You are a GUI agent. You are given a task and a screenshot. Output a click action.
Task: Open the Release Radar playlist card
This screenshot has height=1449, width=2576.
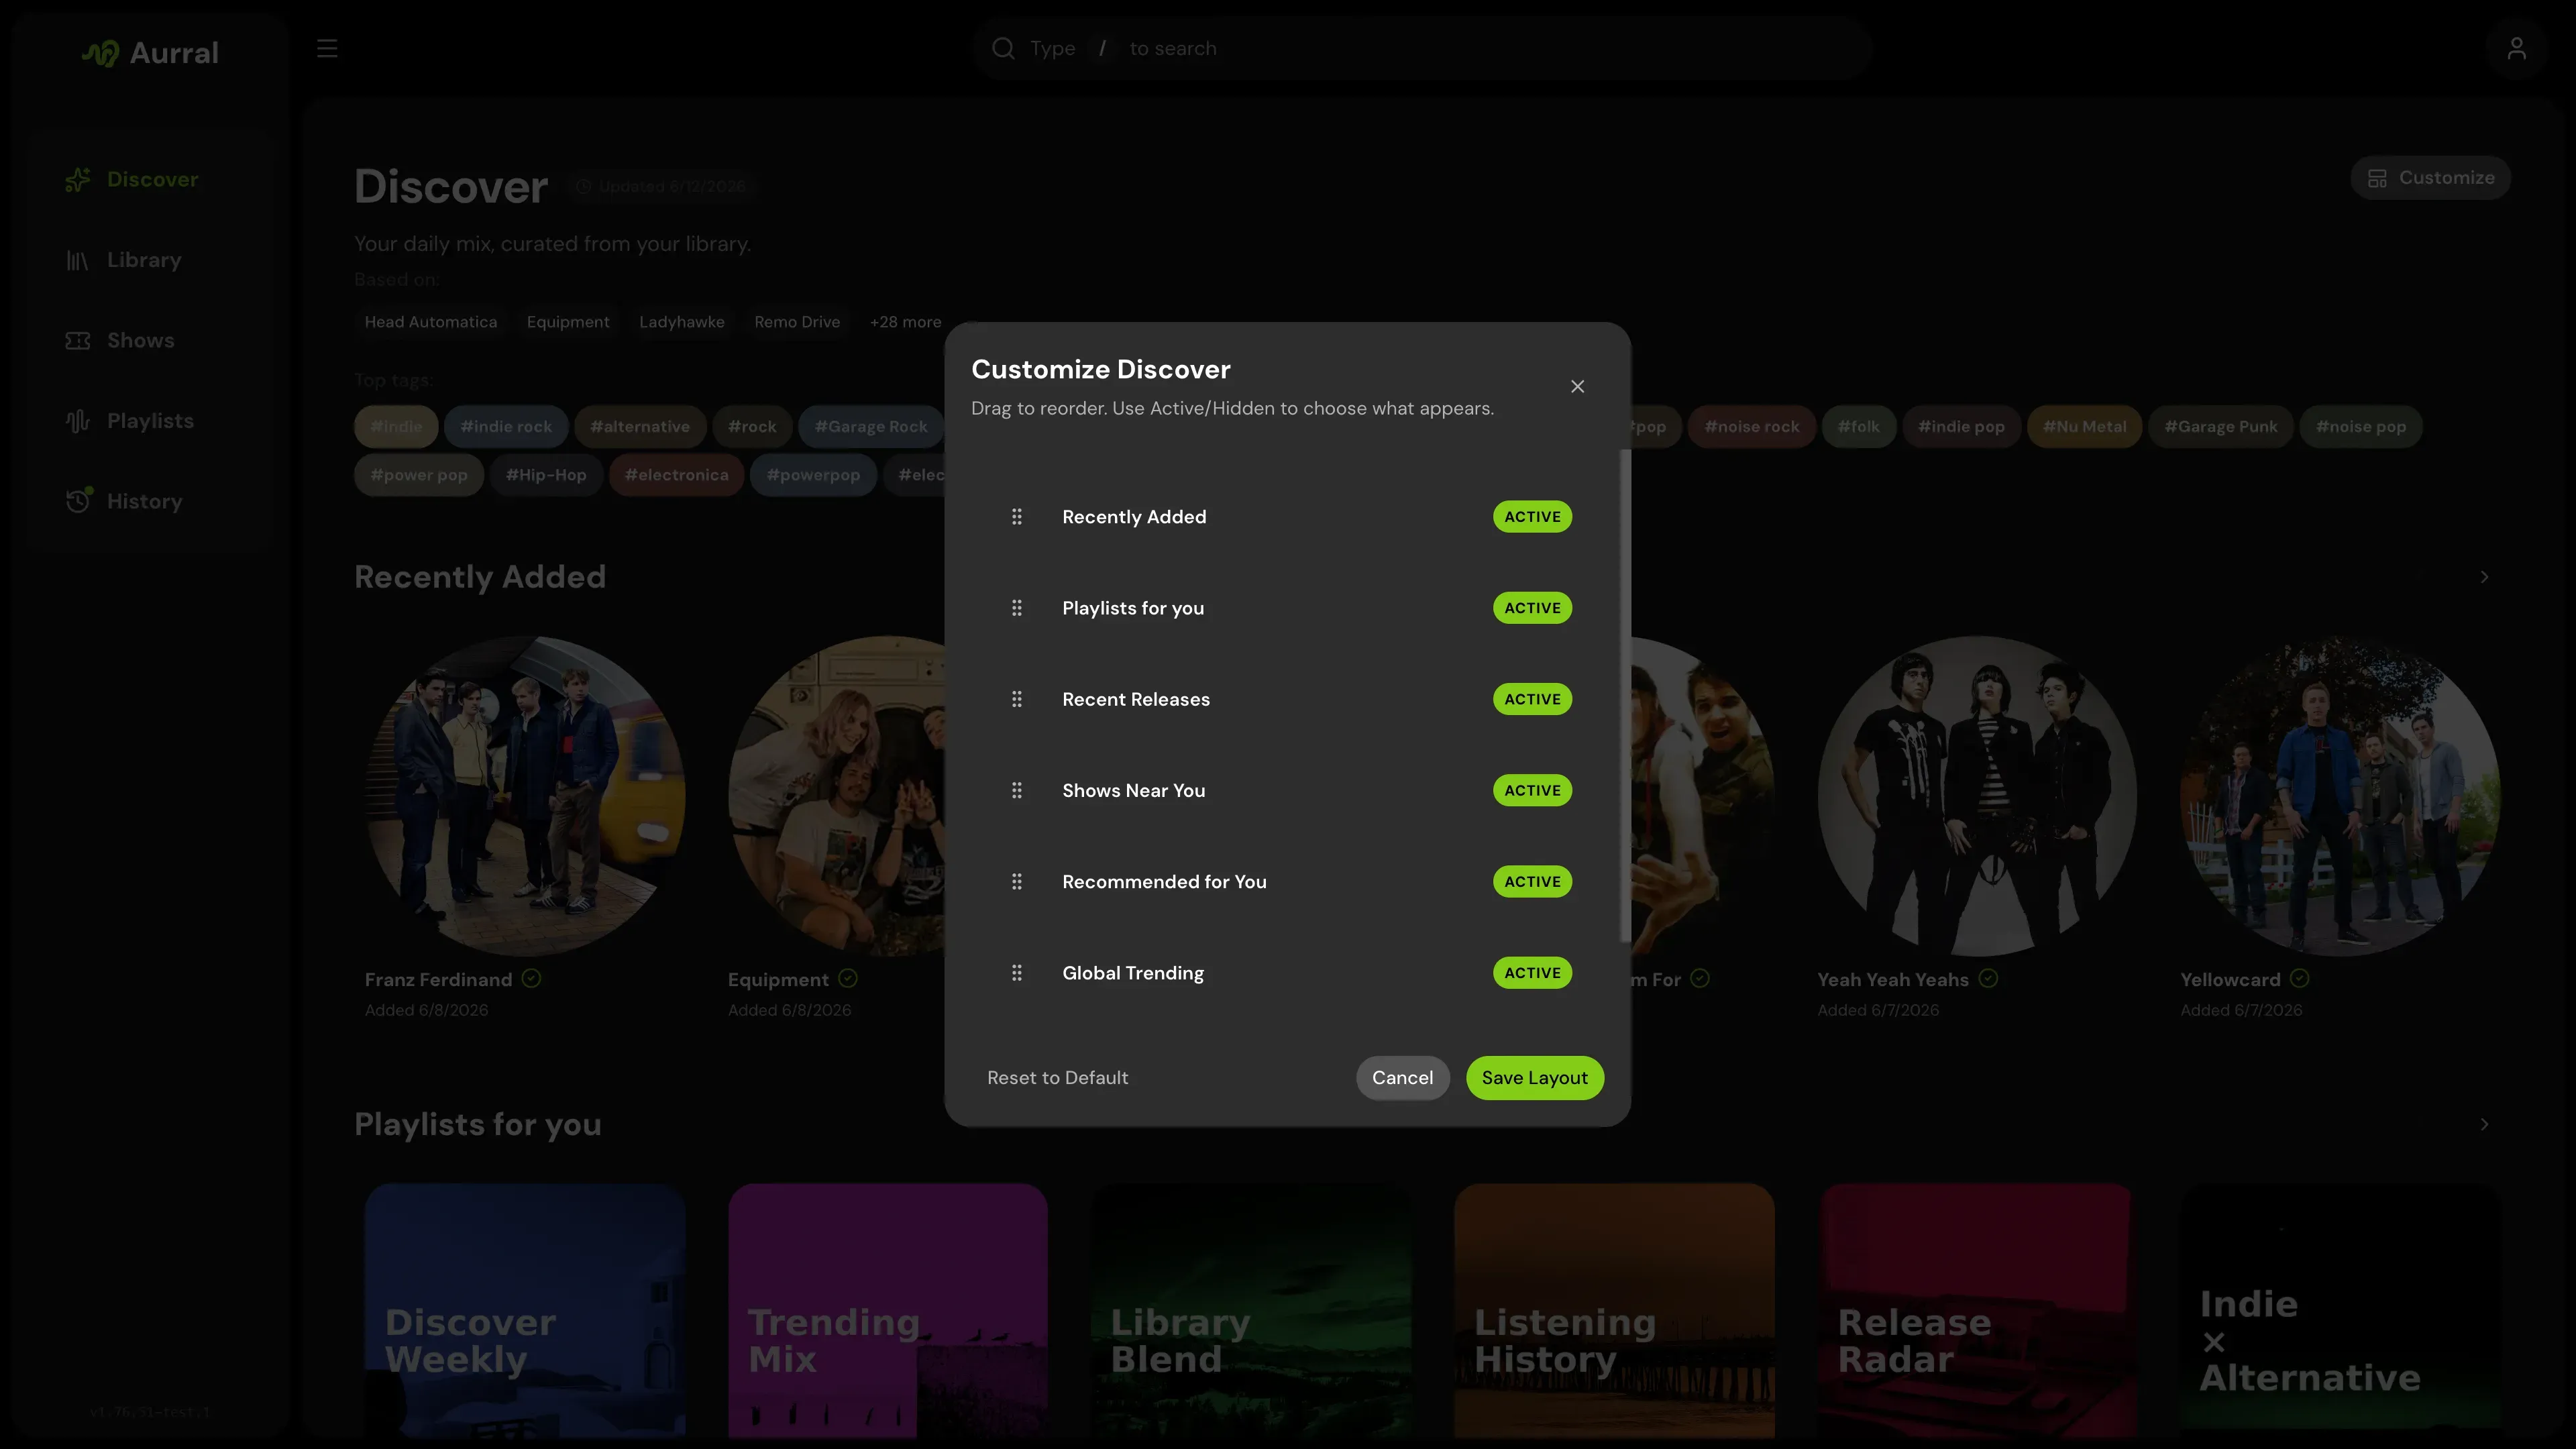[1977, 1311]
